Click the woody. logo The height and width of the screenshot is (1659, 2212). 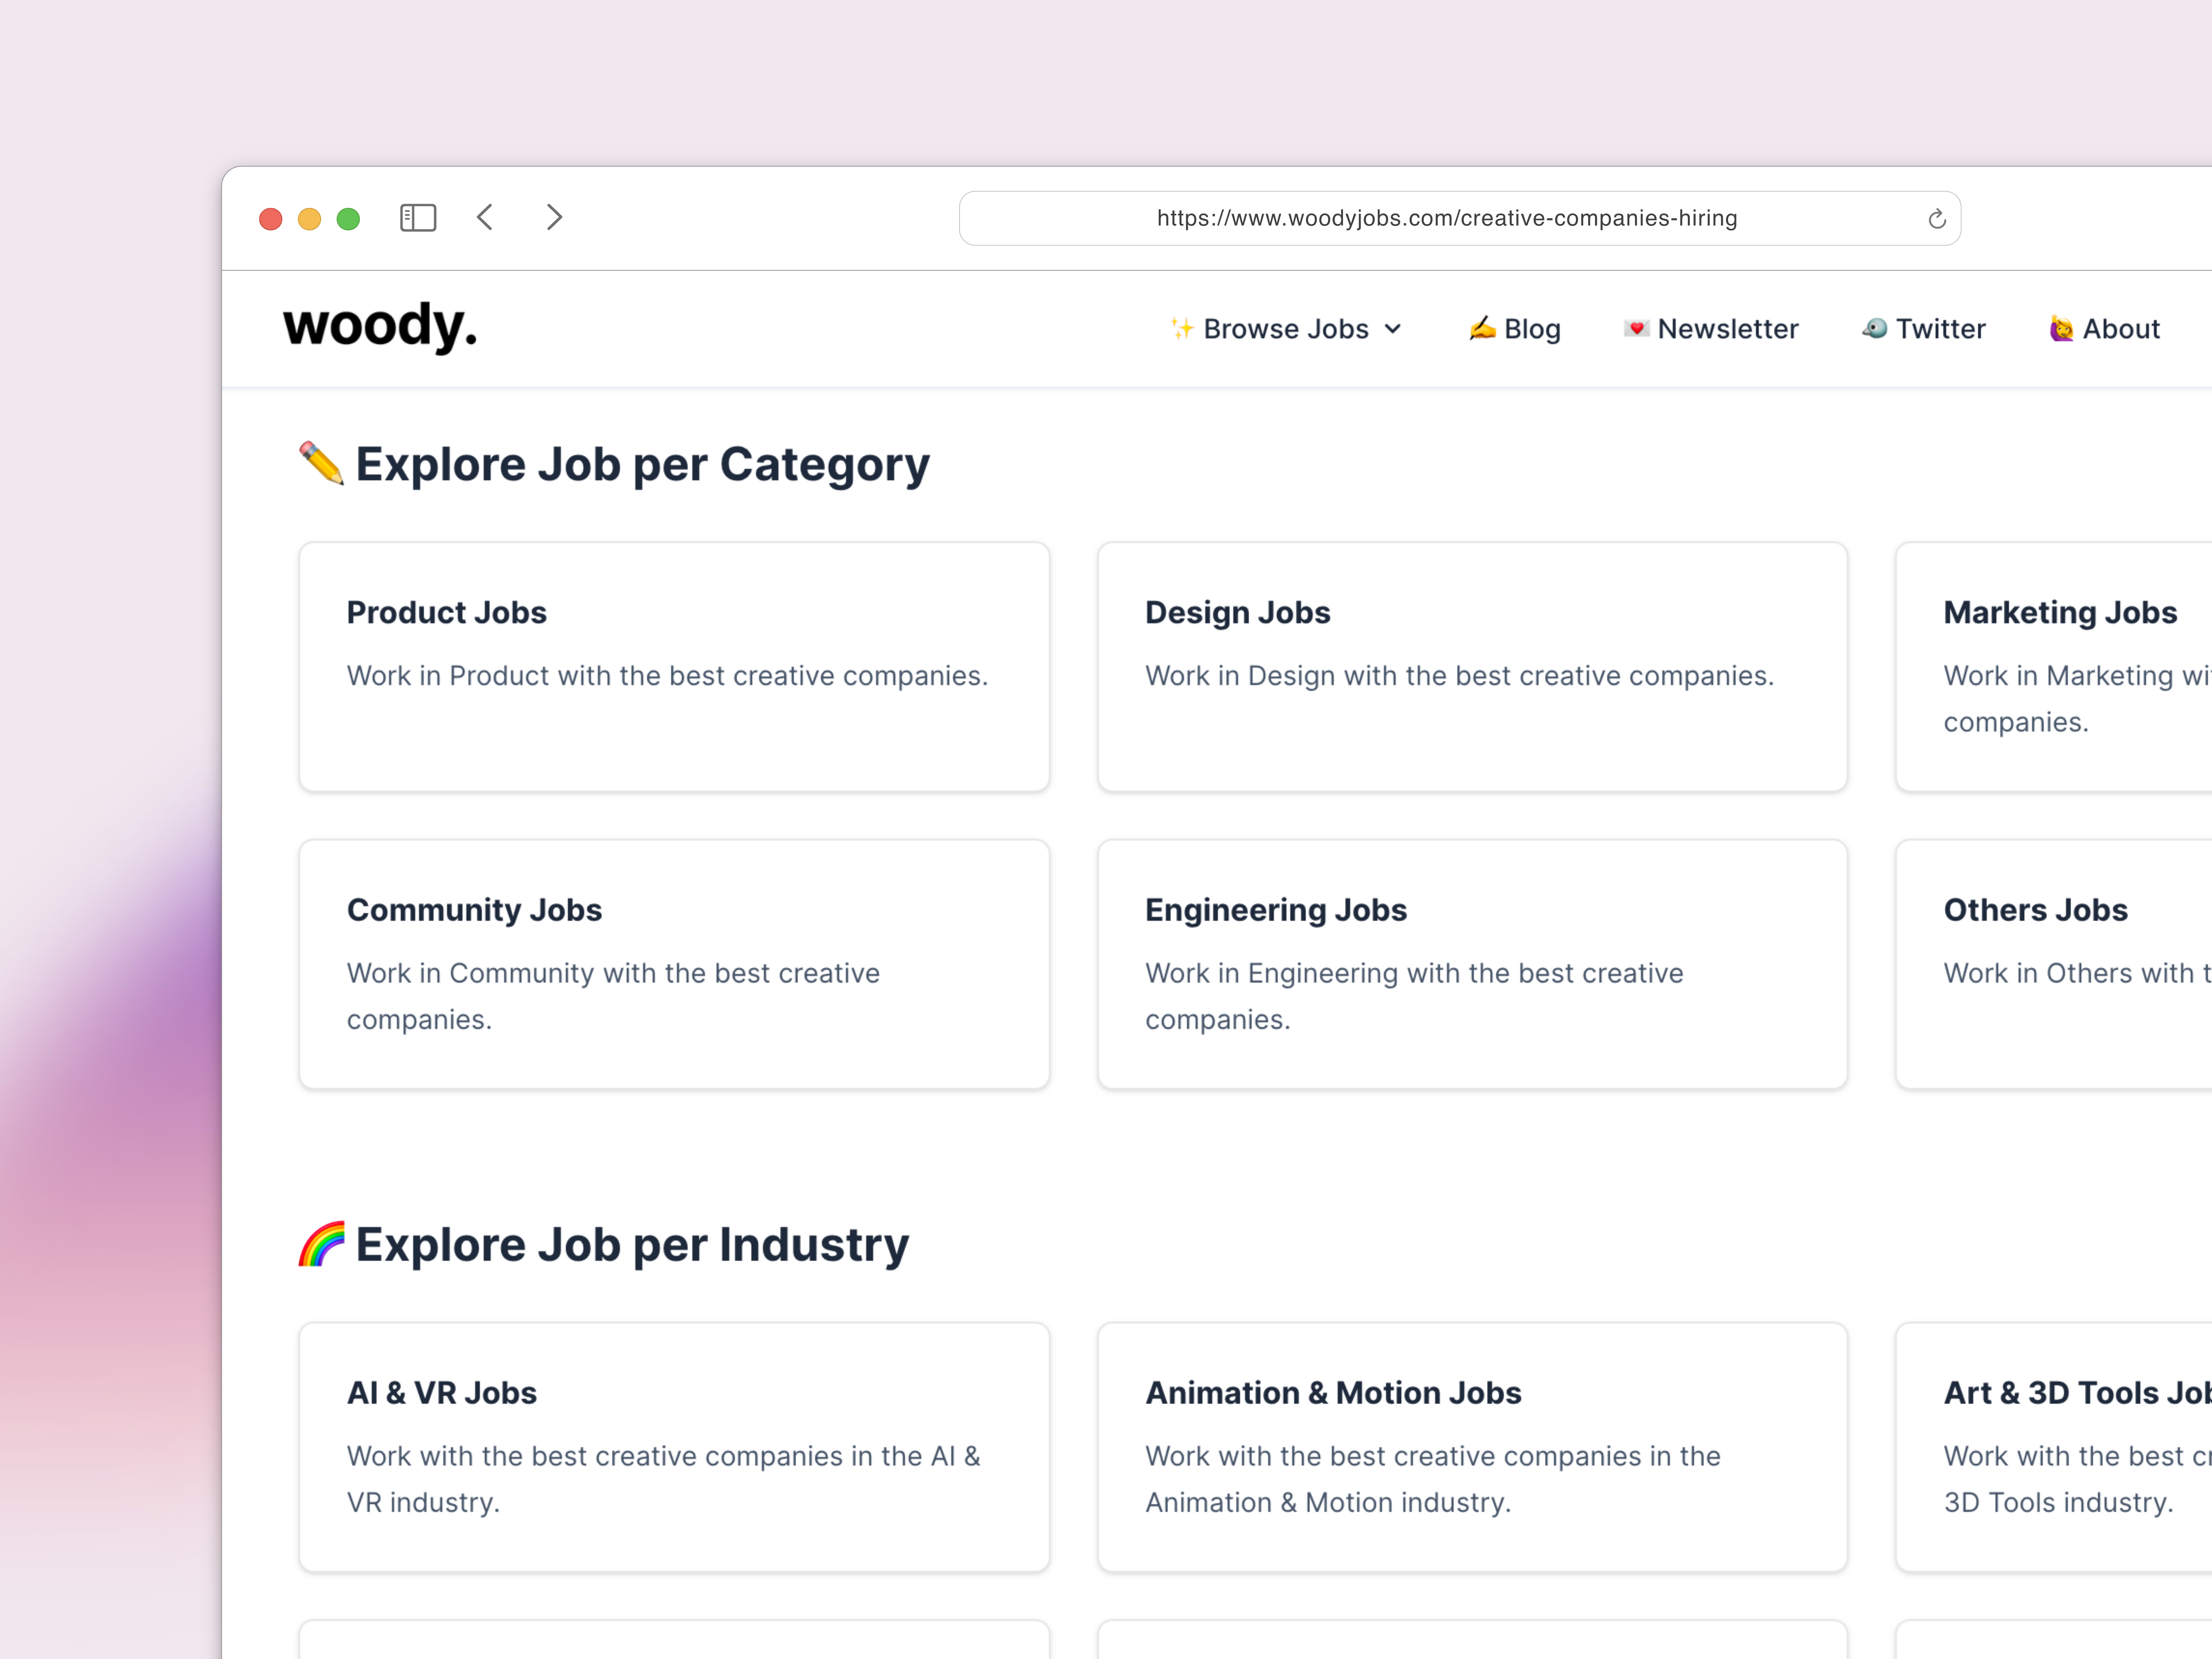(380, 326)
